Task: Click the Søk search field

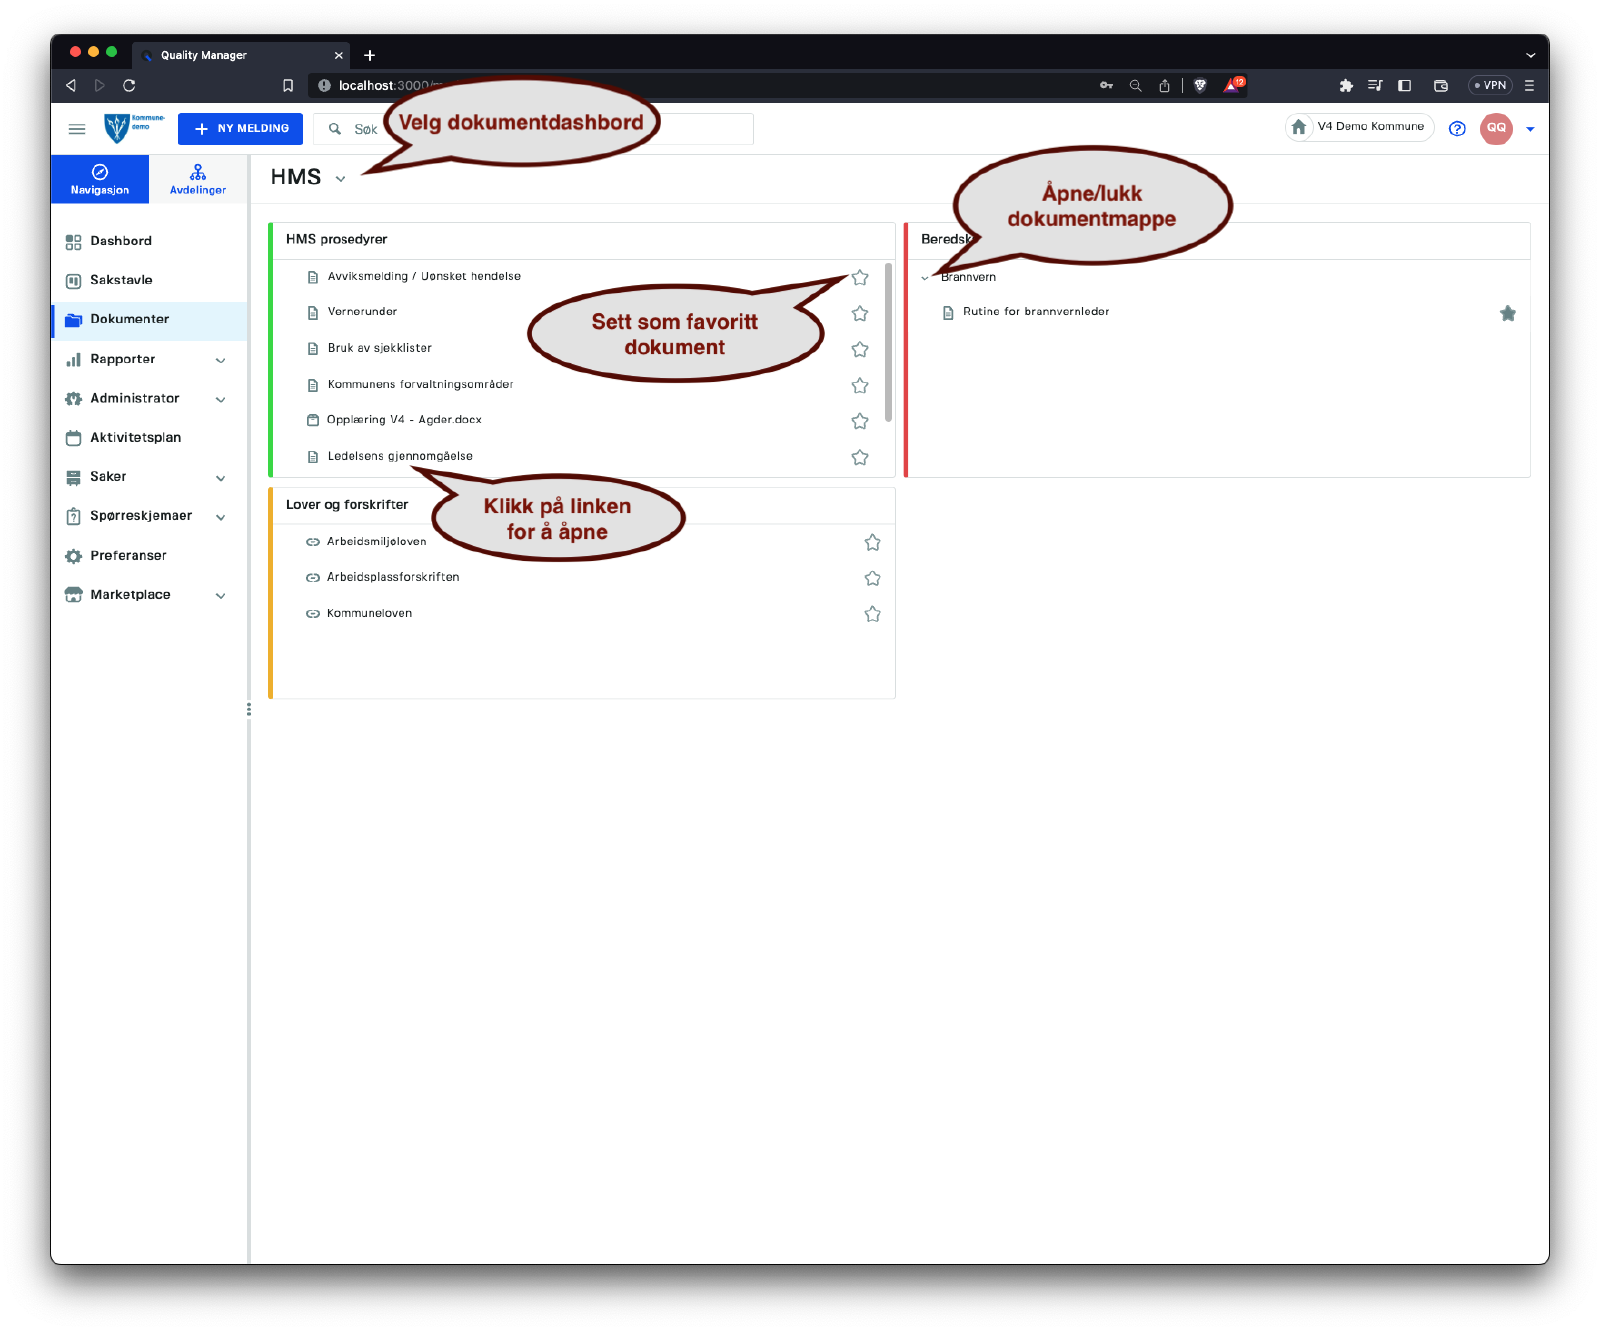Action: tap(366, 130)
